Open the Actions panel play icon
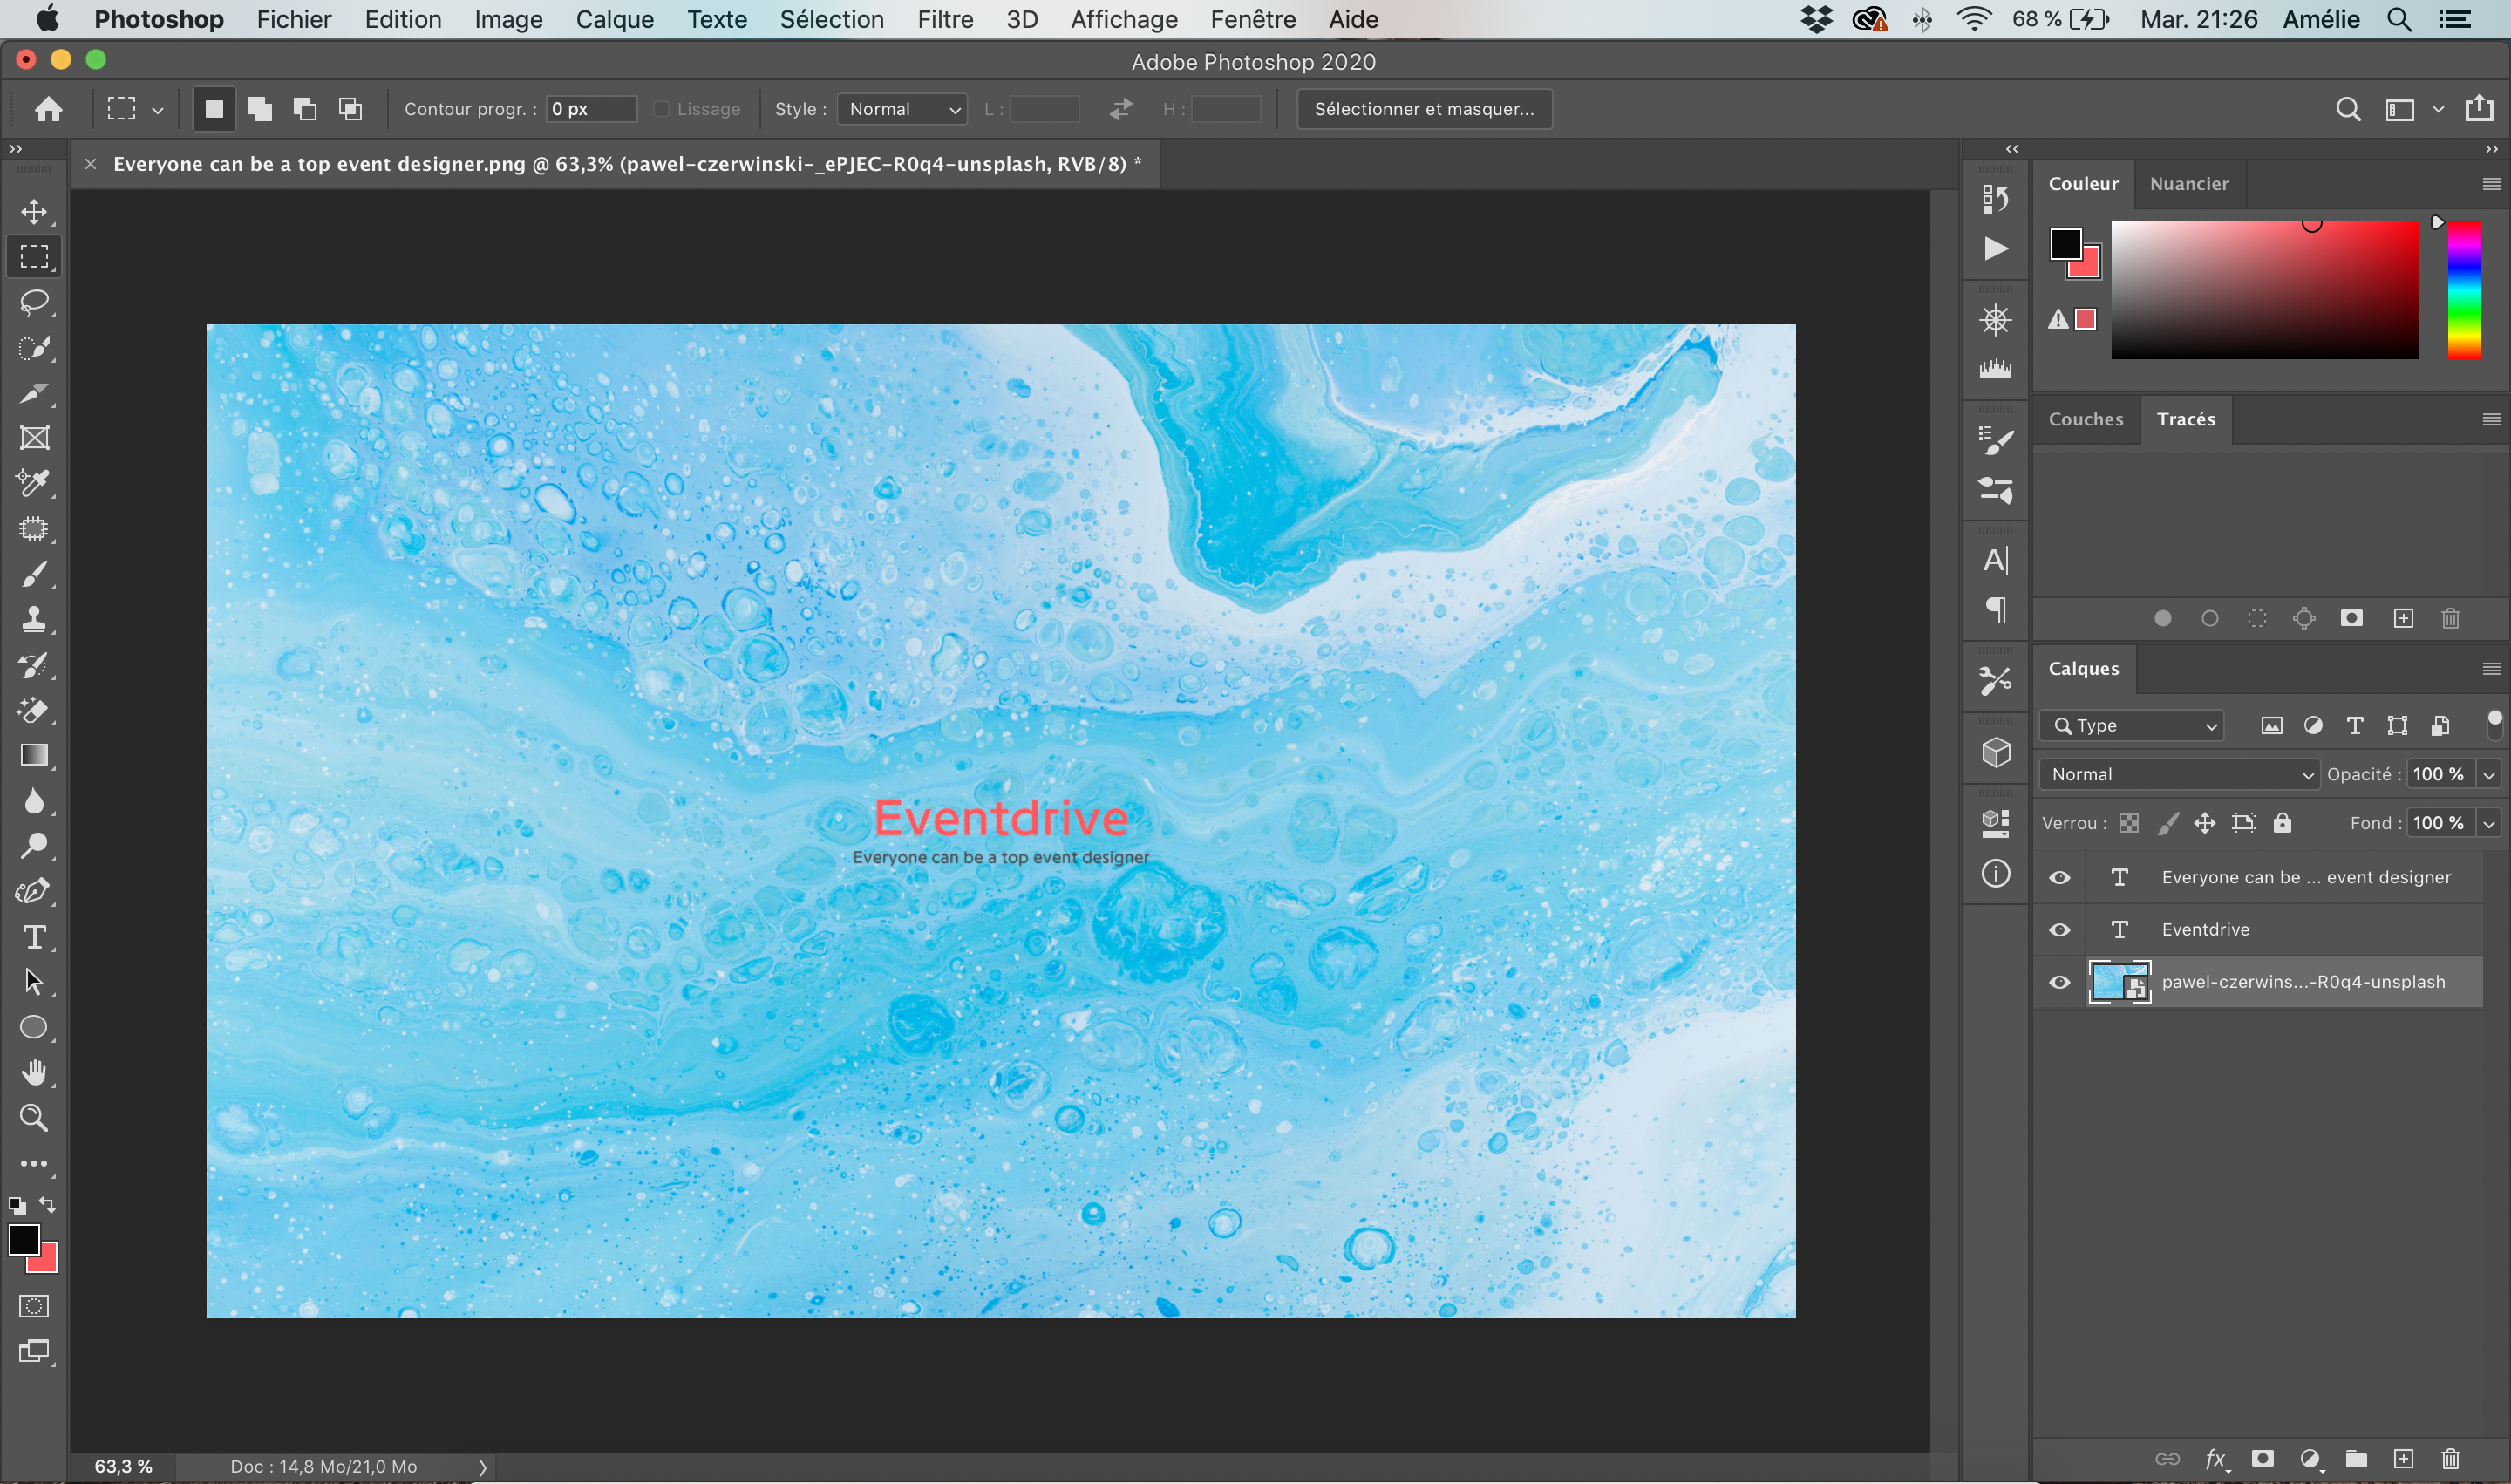Image resolution: width=2511 pixels, height=1484 pixels. click(x=1995, y=248)
